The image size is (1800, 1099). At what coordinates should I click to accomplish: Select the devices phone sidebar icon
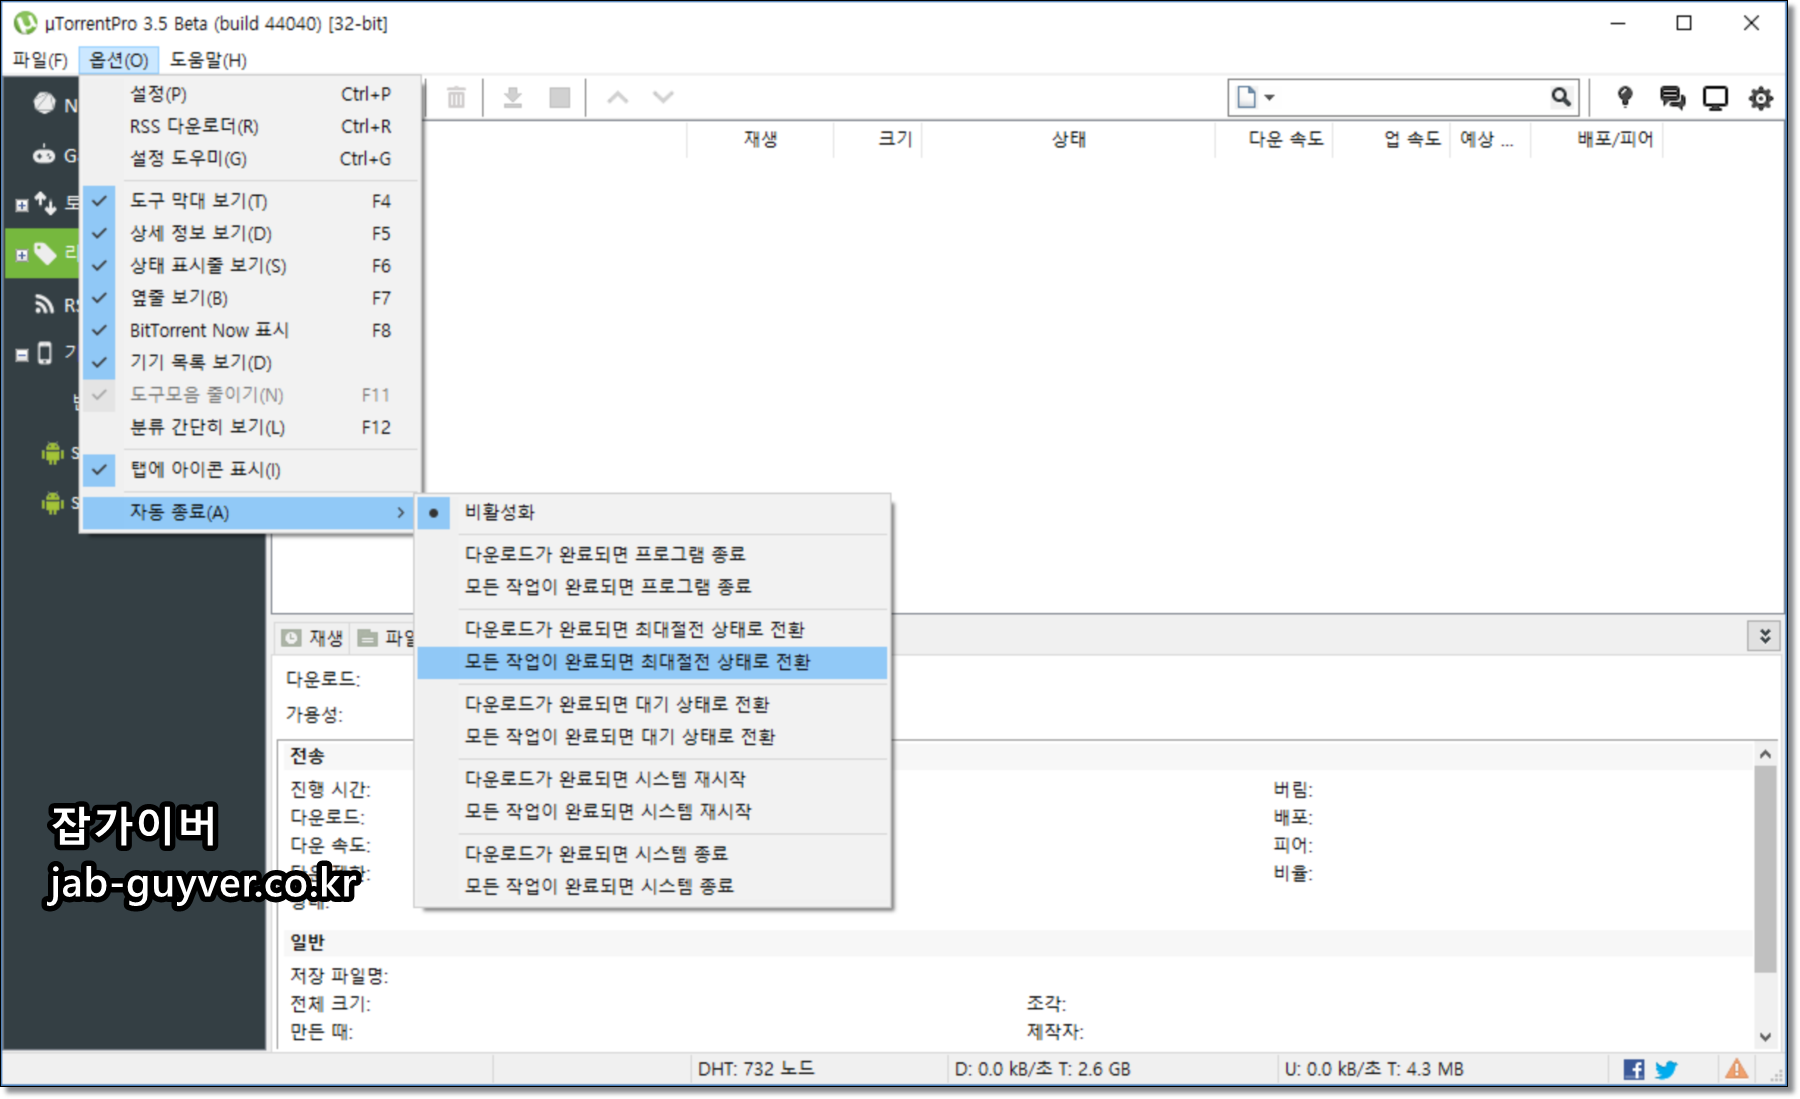pyautogui.click(x=45, y=353)
